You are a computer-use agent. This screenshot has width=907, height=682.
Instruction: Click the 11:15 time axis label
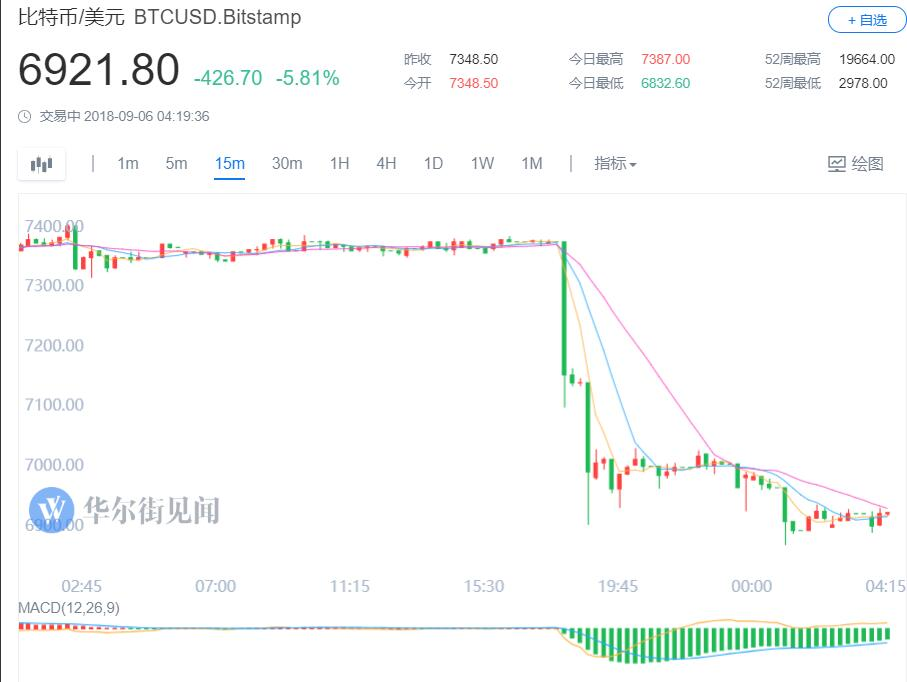click(349, 587)
